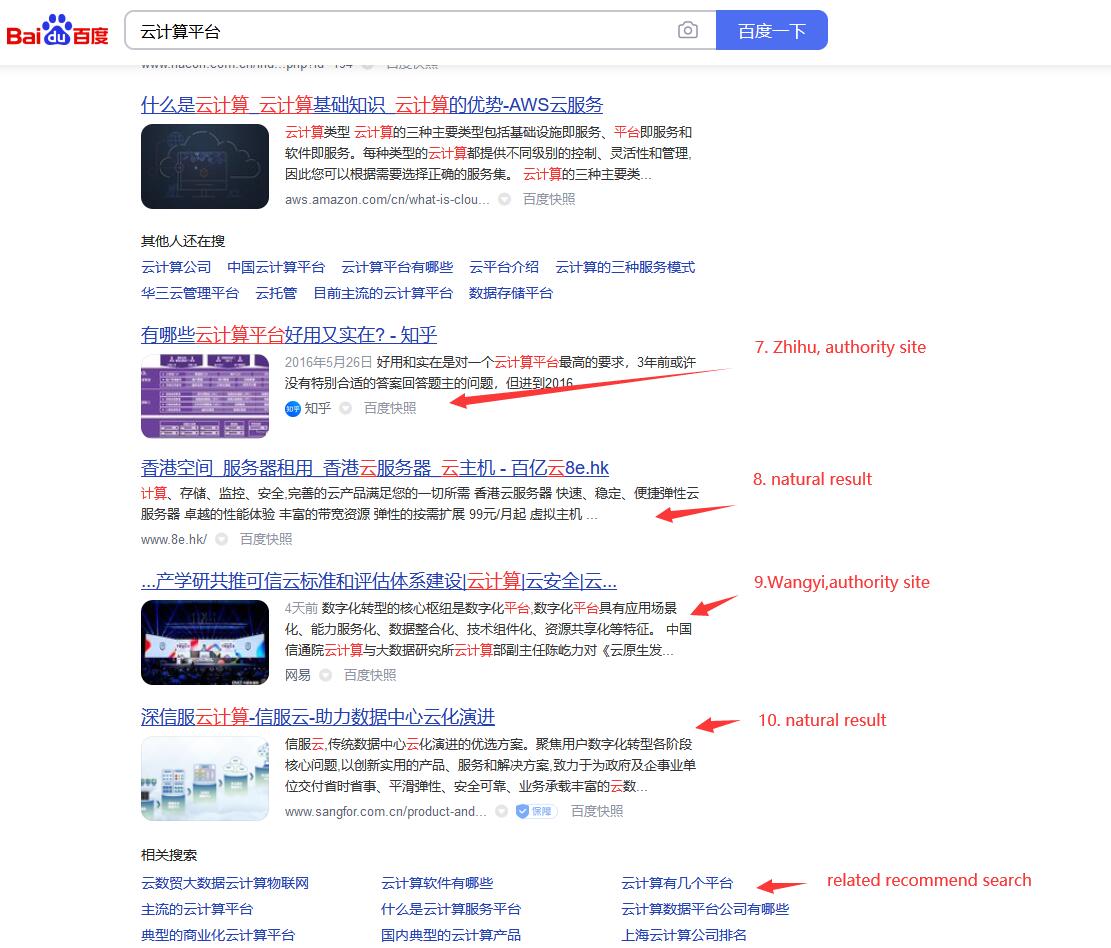Related search 云计算软件有哪些
This screenshot has height=948, width=1111.
[x=437, y=883]
